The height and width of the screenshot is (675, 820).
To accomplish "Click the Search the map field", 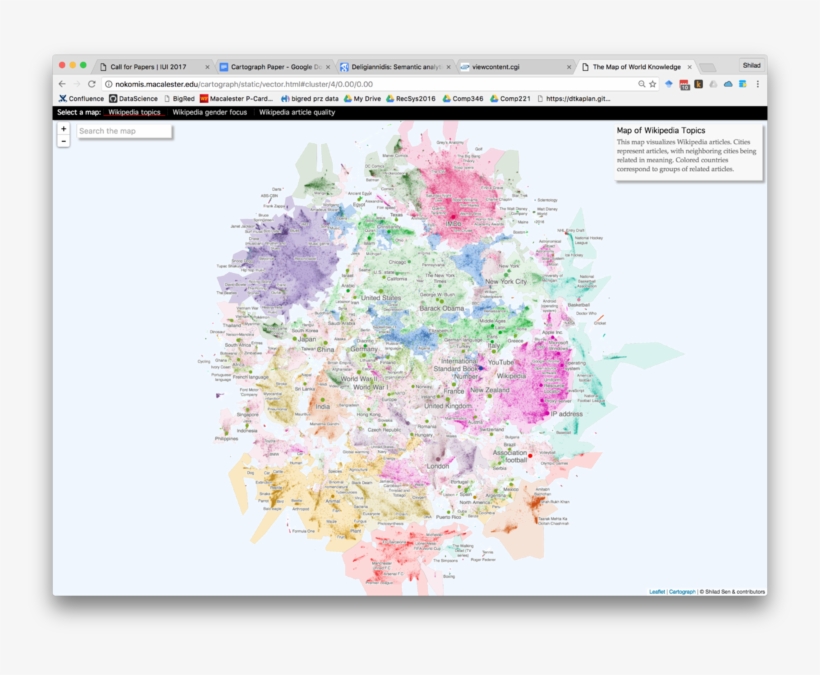I will point(124,131).
